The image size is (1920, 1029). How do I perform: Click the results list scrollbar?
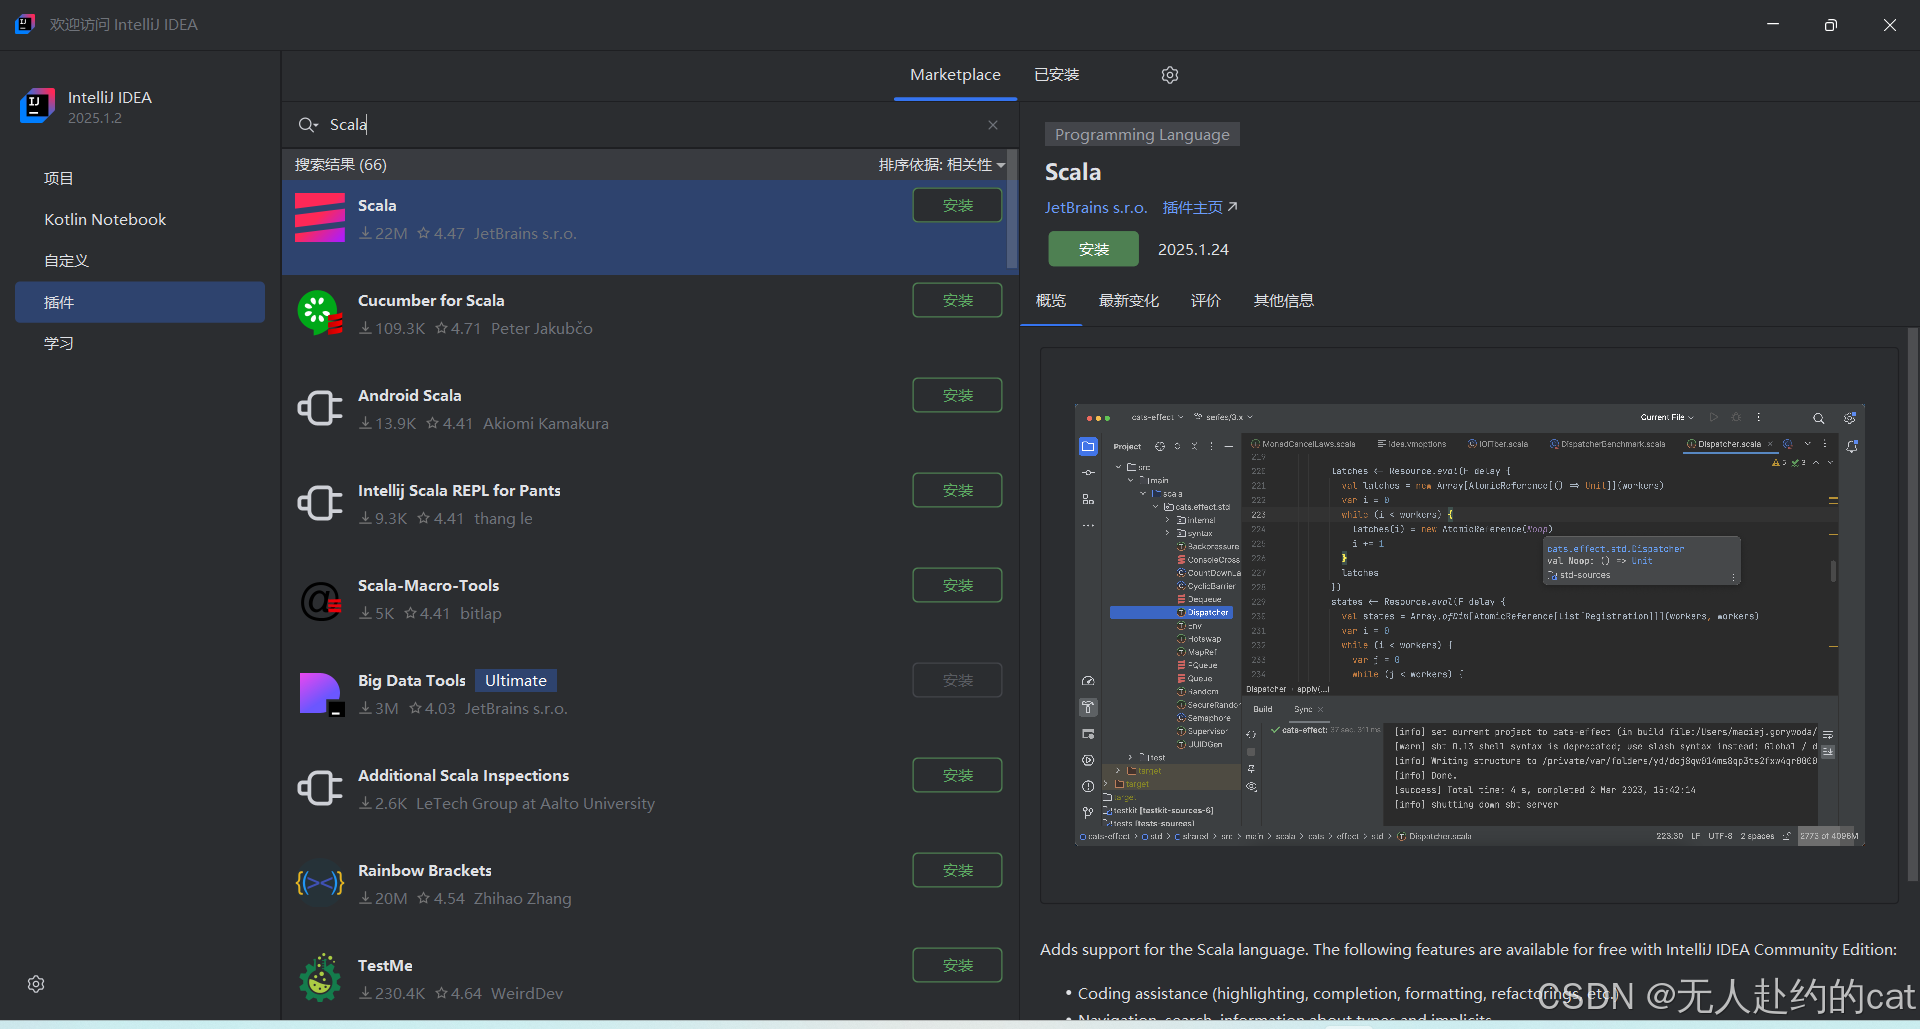pyautogui.click(x=1012, y=210)
